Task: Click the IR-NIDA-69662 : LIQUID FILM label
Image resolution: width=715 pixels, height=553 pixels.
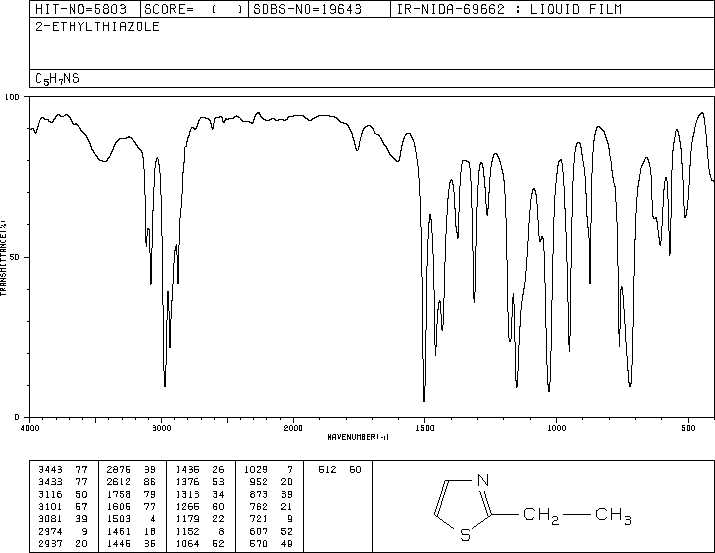Action: tap(509, 9)
